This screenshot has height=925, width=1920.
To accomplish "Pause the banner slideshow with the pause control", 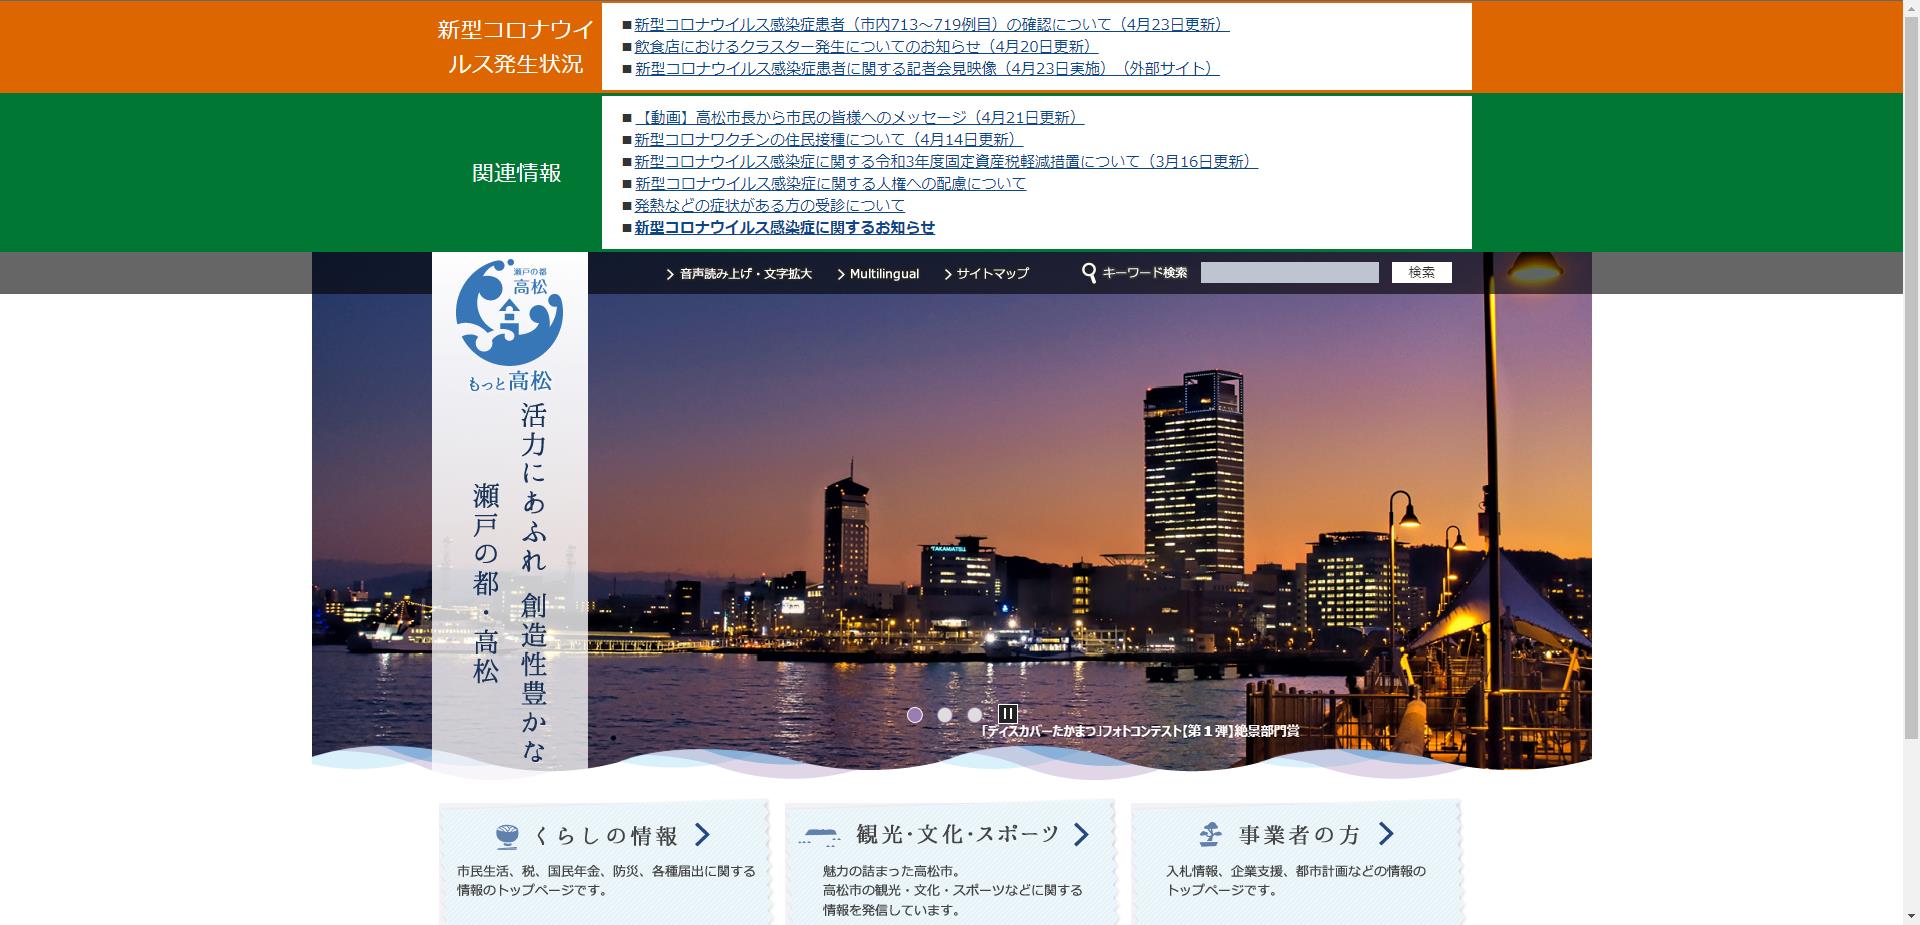I will click(1009, 714).
